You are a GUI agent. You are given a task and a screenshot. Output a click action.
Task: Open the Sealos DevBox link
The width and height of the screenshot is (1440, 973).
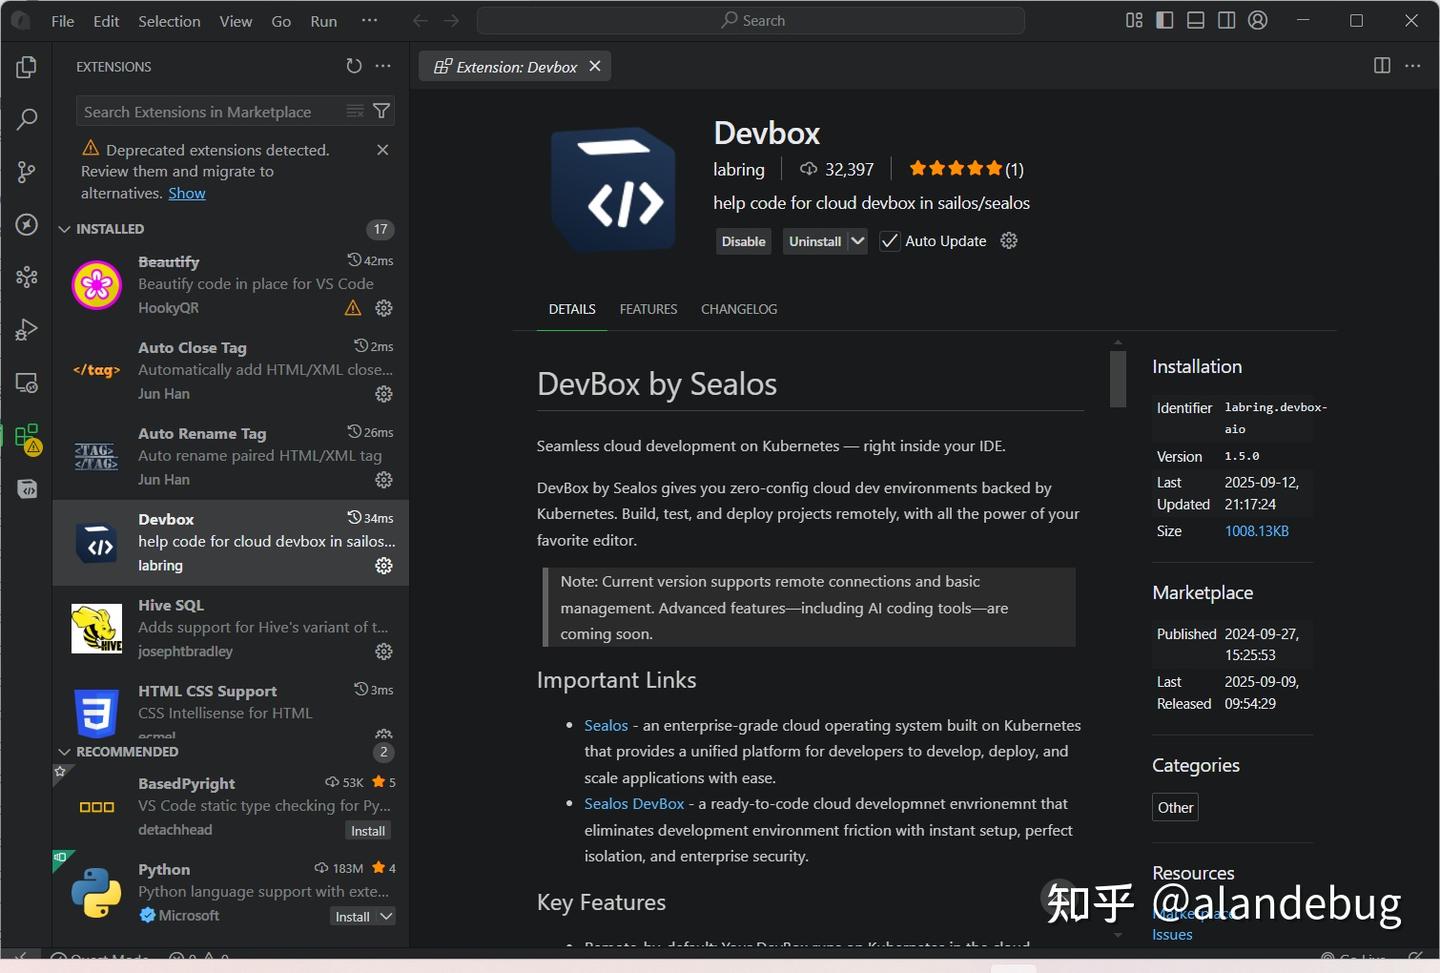[634, 803]
